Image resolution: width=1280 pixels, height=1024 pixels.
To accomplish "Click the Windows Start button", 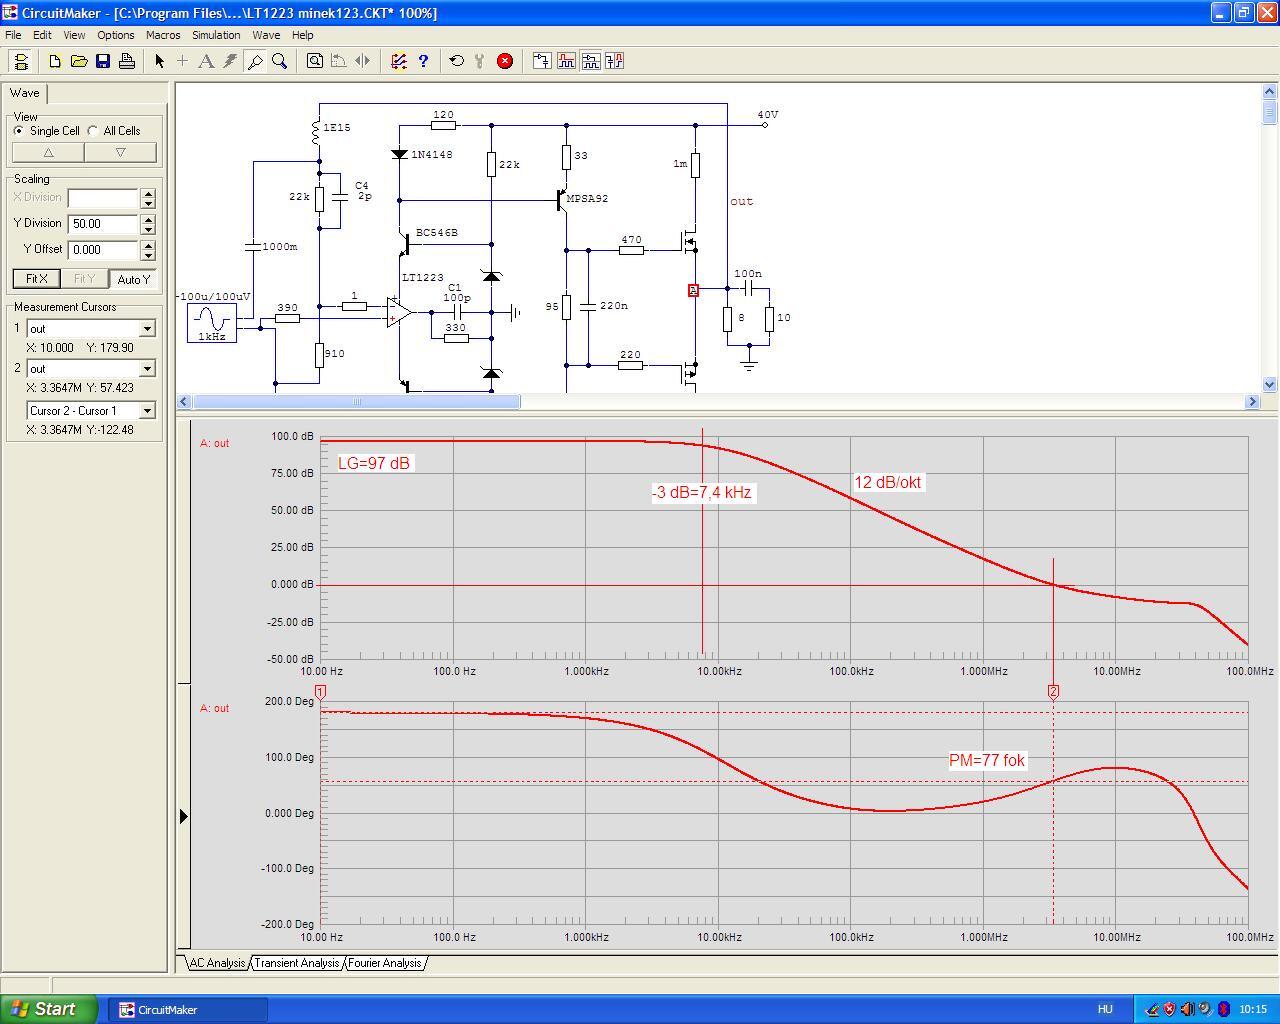I will tap(49, 1009).
